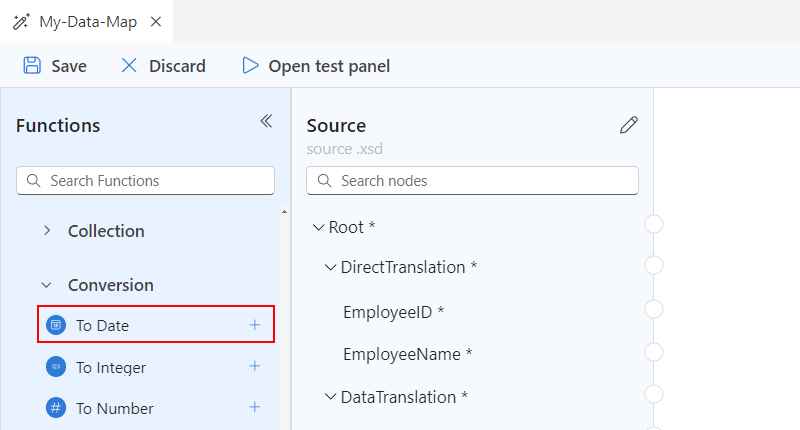This screenshot has width=800, height=430.
Task: Click the pencil edit icon beside Source
Action: pyautogui.click(x=628, y=125)
